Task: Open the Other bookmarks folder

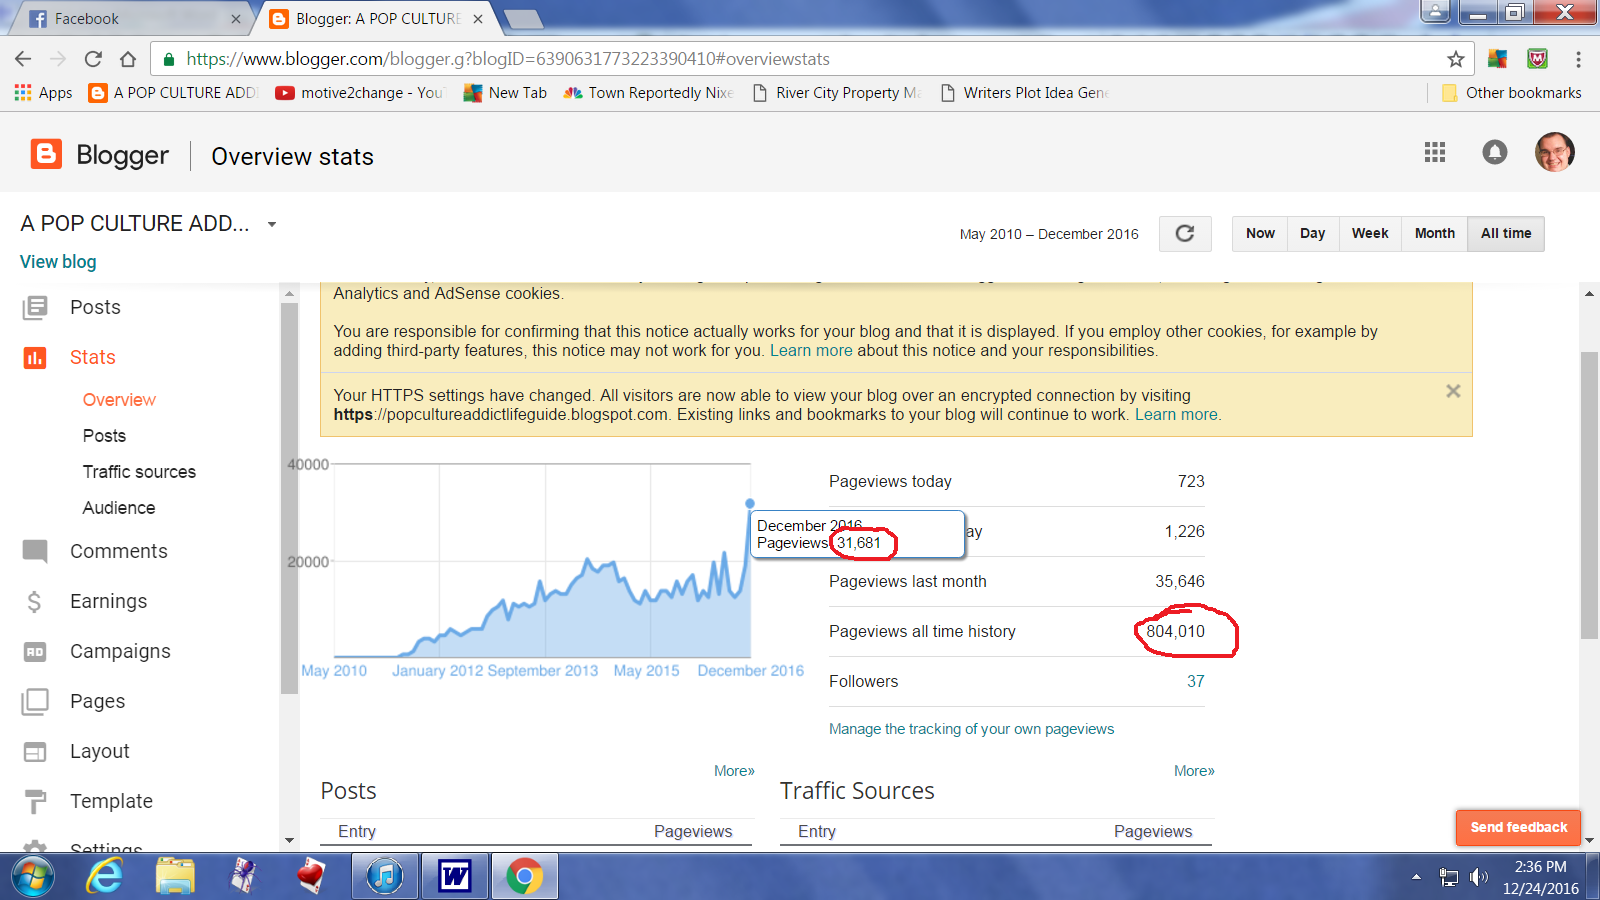Action: point(1511,92)
